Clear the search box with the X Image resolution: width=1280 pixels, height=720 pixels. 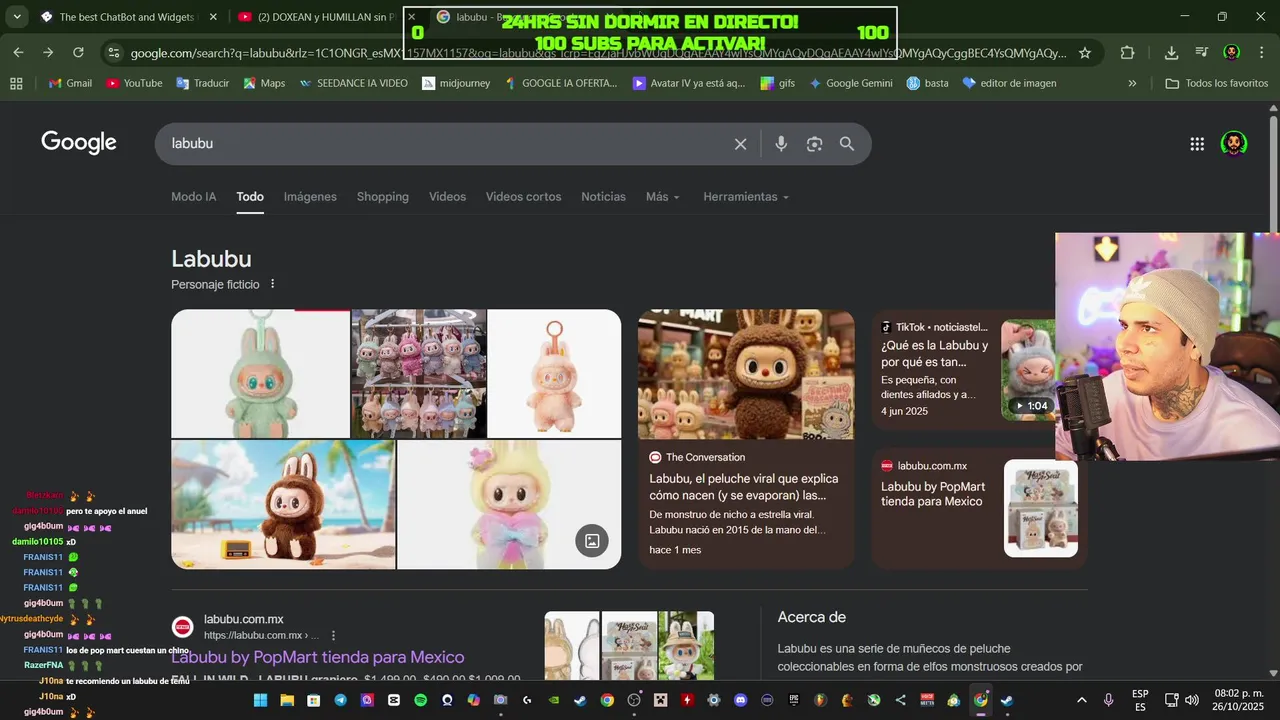pyautogui.click(x=740, y=144)
